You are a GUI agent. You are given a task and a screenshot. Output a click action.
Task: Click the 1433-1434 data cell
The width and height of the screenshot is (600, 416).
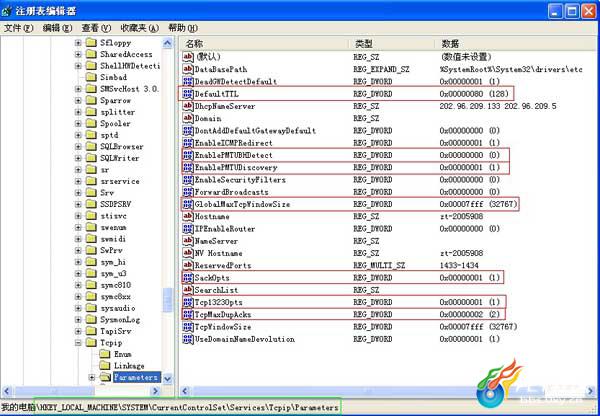coord(459,265)
